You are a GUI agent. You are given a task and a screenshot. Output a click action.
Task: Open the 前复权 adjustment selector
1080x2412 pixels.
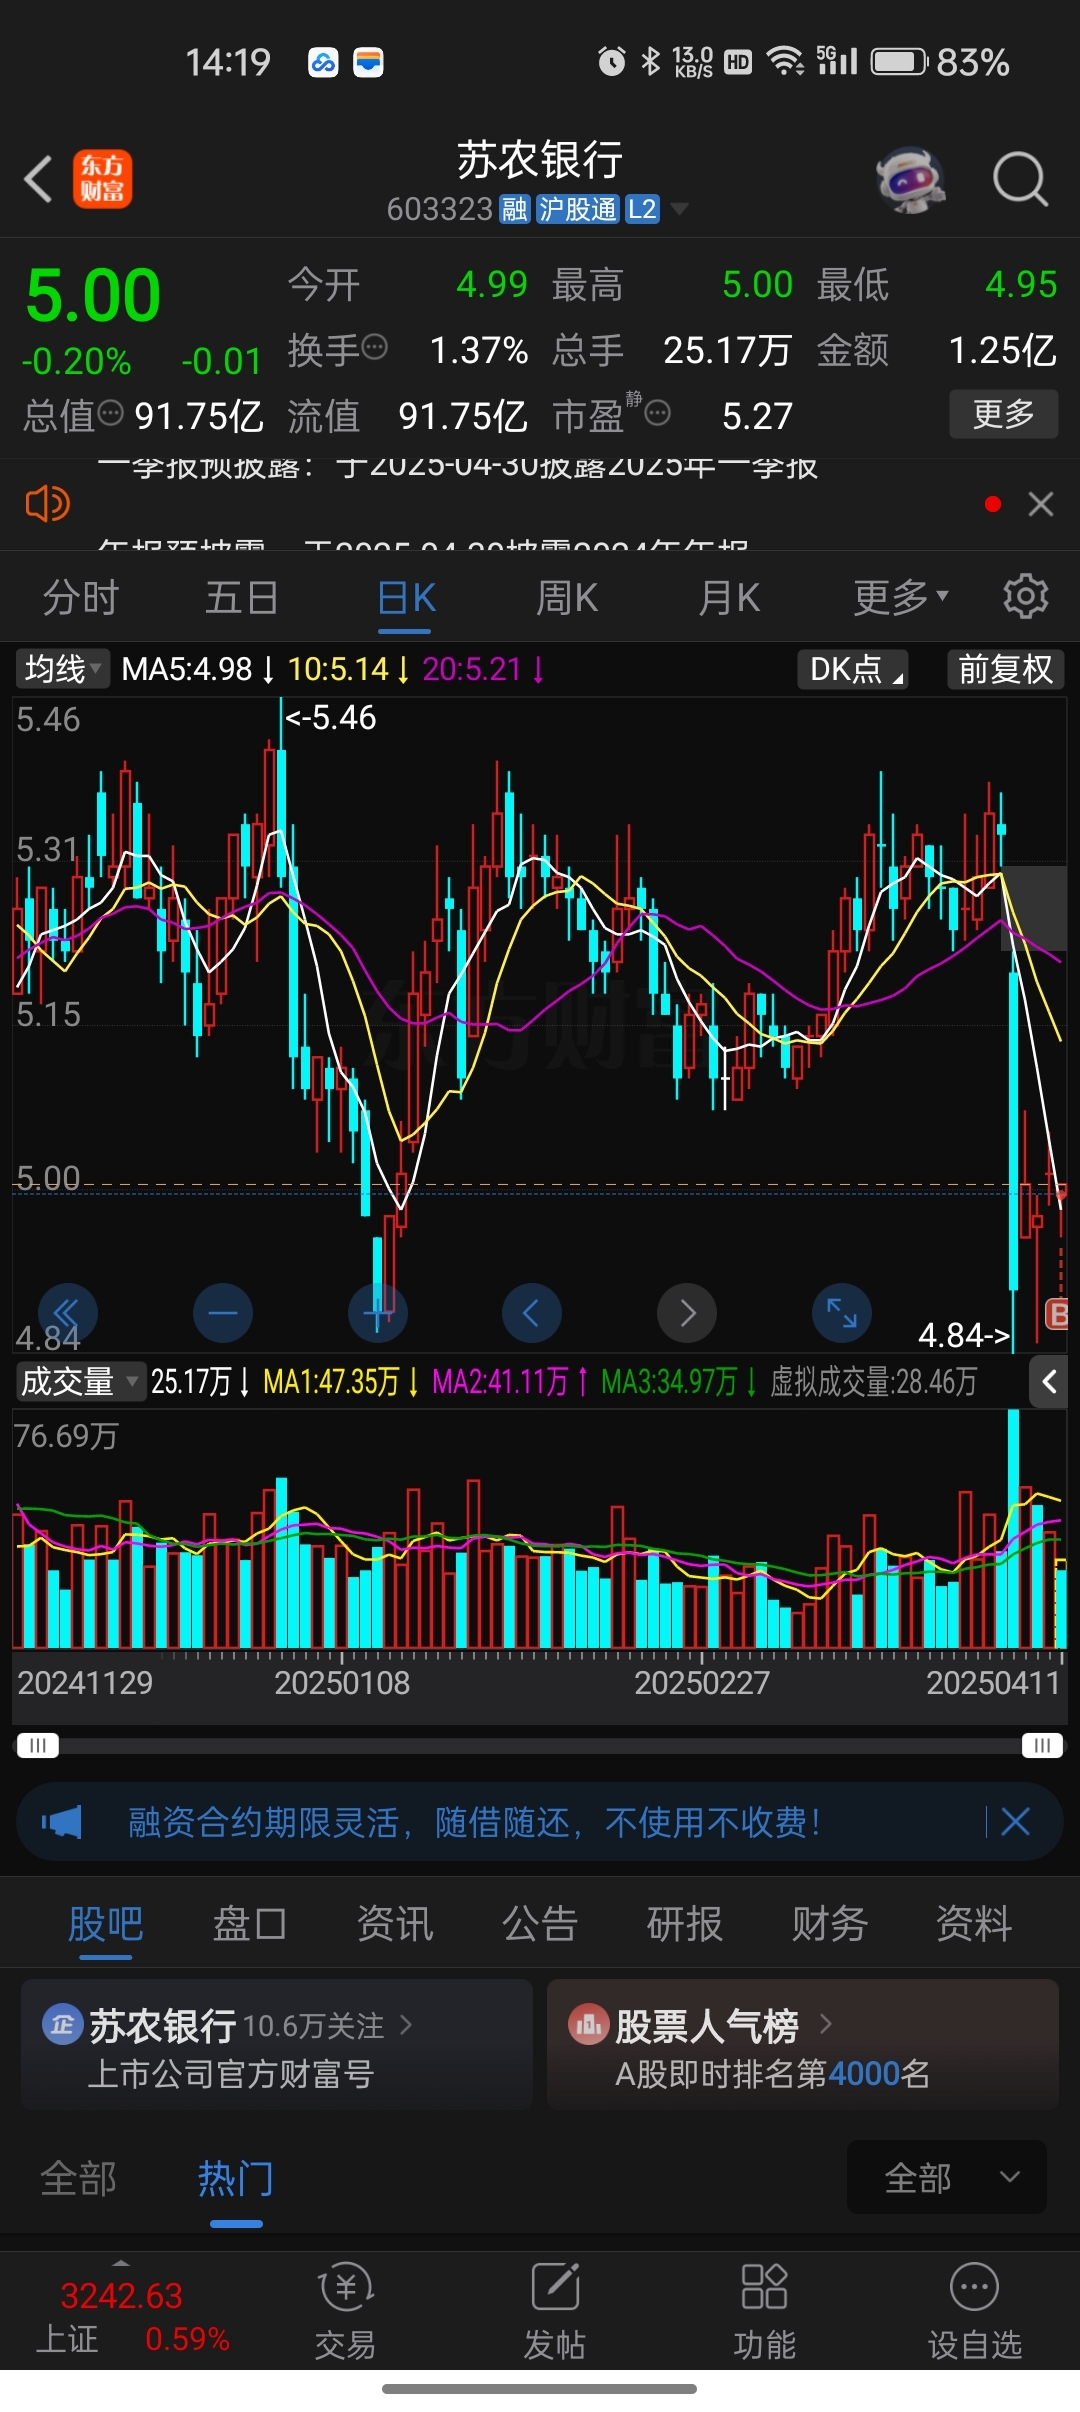(1005, 669)
